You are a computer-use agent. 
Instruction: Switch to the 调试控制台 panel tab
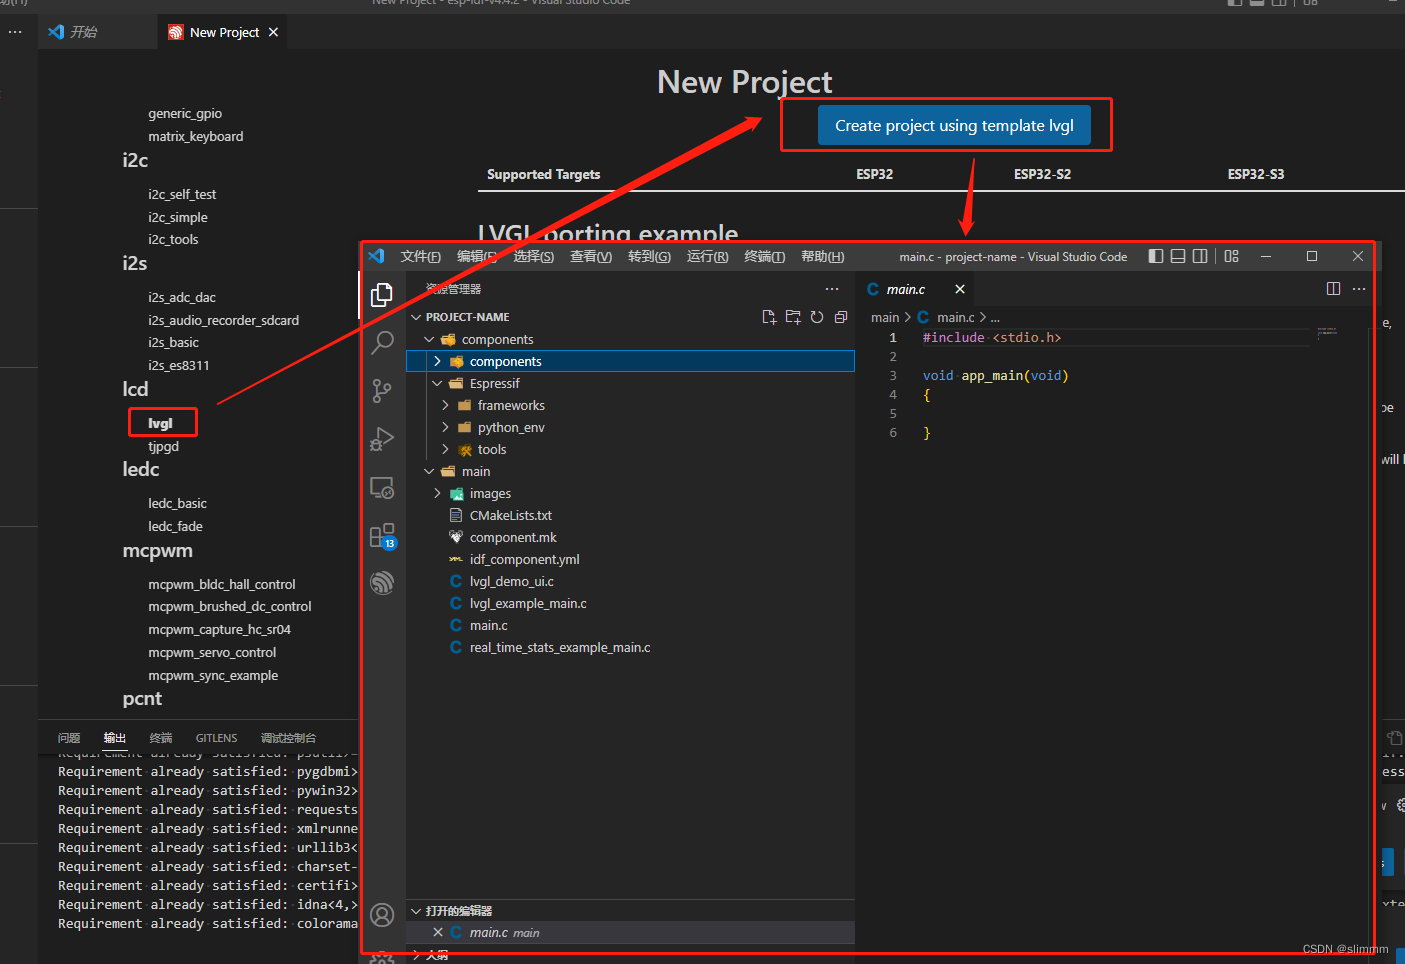coord(289,738)
